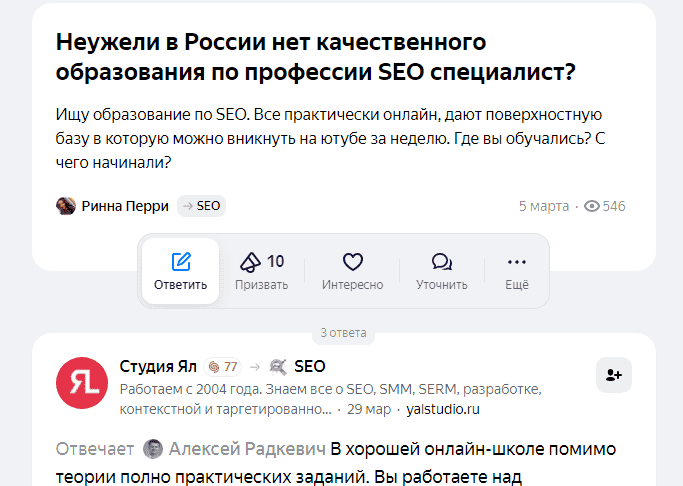Click the Призвать megaphone icon
Screen dimensions: 683x486
pyautogui.click(x=250, y=262)
